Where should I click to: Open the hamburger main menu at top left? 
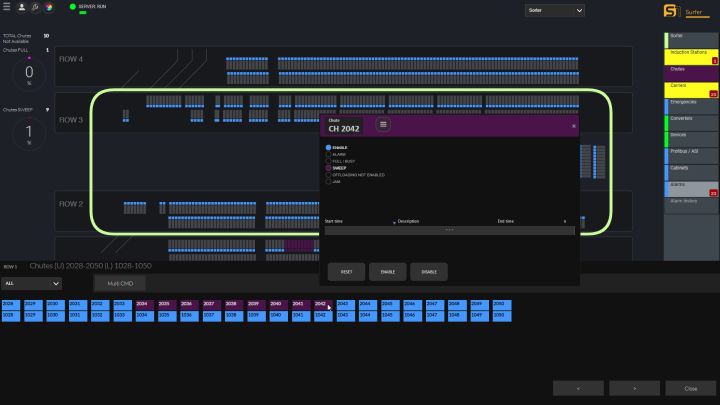(x=7, y=7)
